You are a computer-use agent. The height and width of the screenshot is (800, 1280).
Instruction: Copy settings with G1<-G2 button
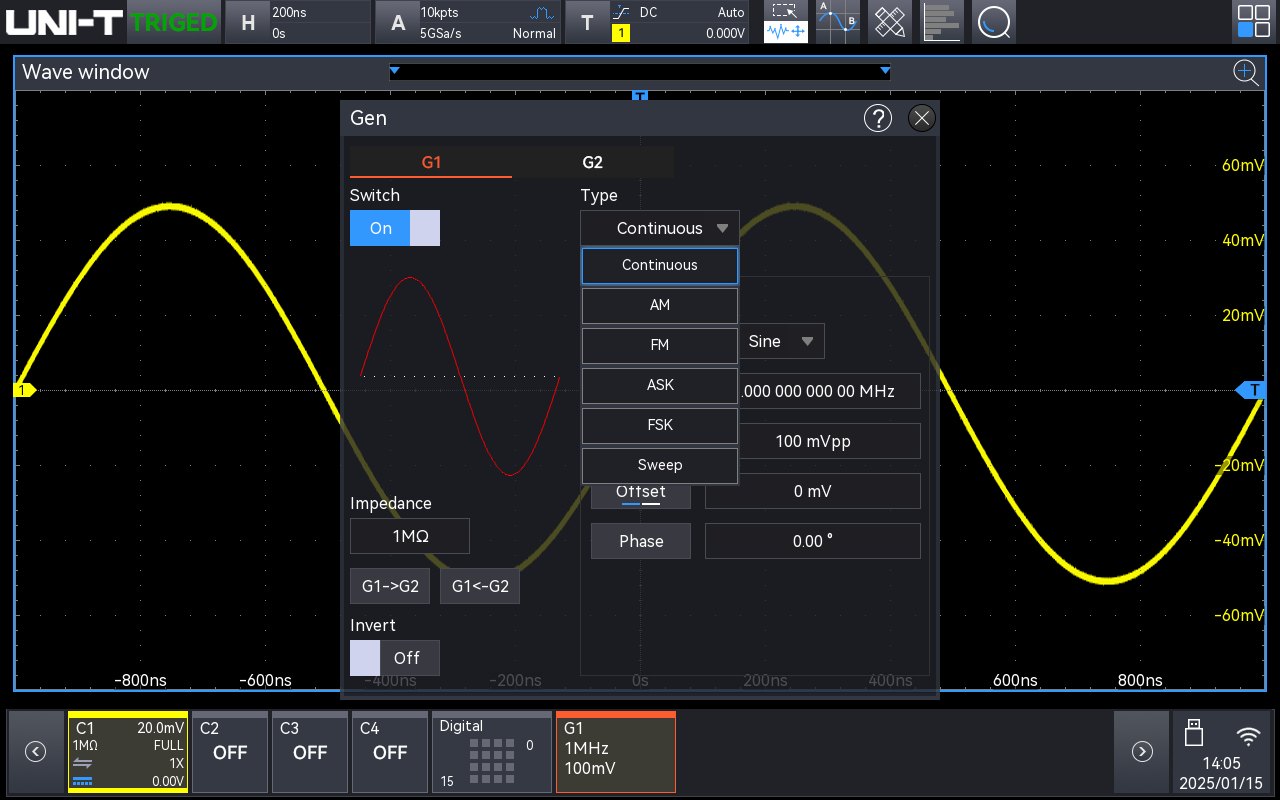pos(480,586)
